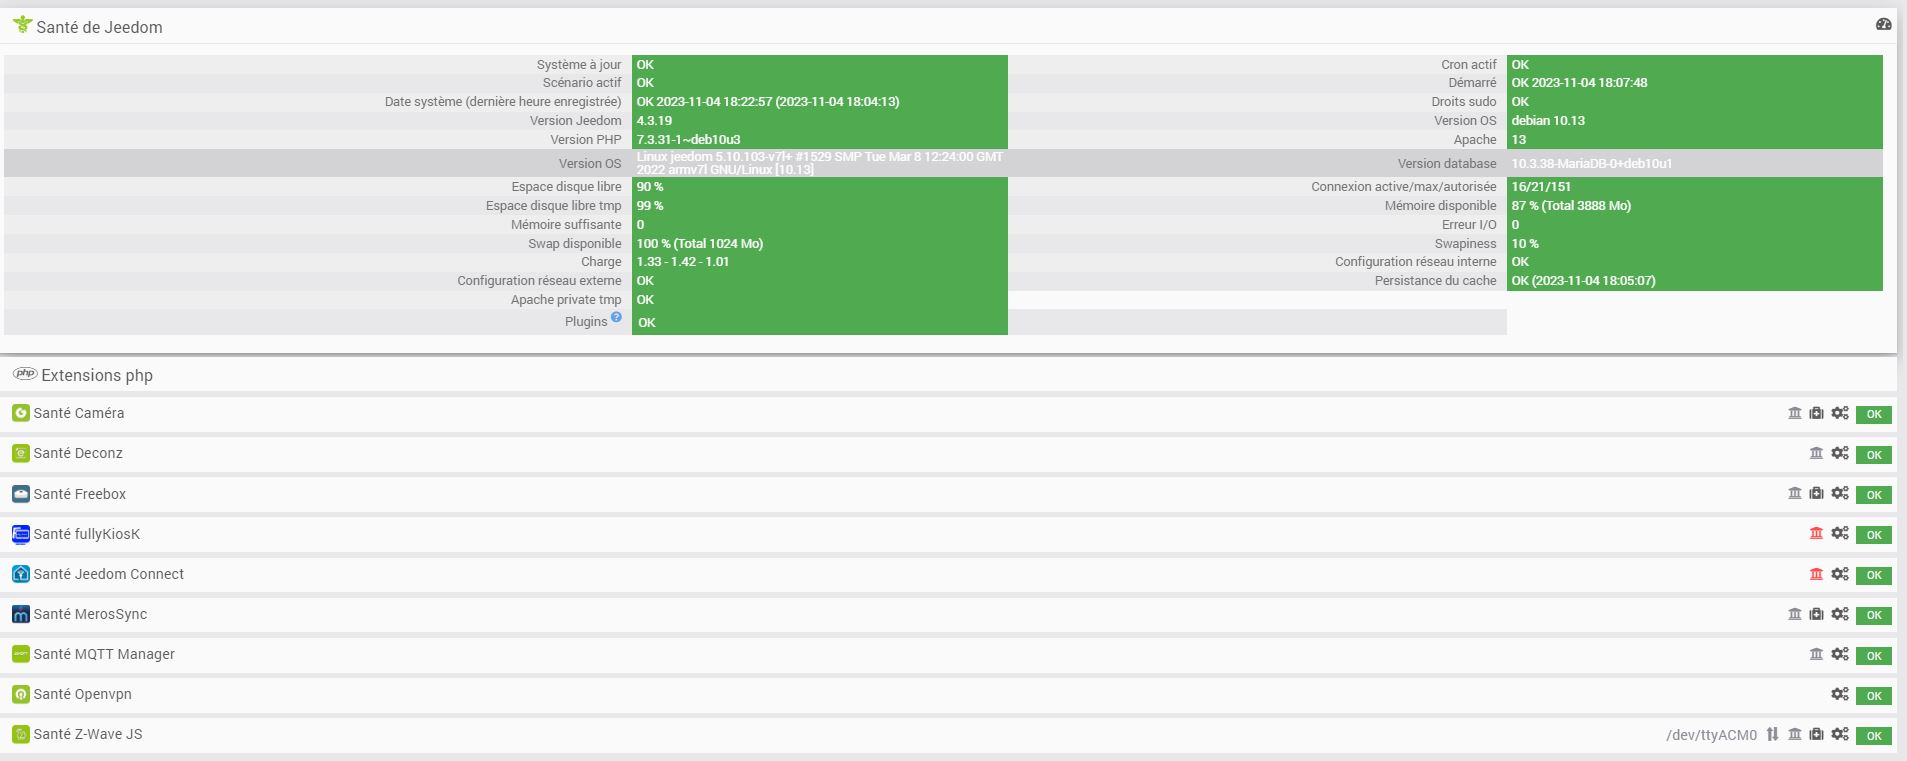Click the red bank-building icon in Jeedom Connect row
The width and height of the screenshot is (1907, 761).
[x=1817, y=574]
